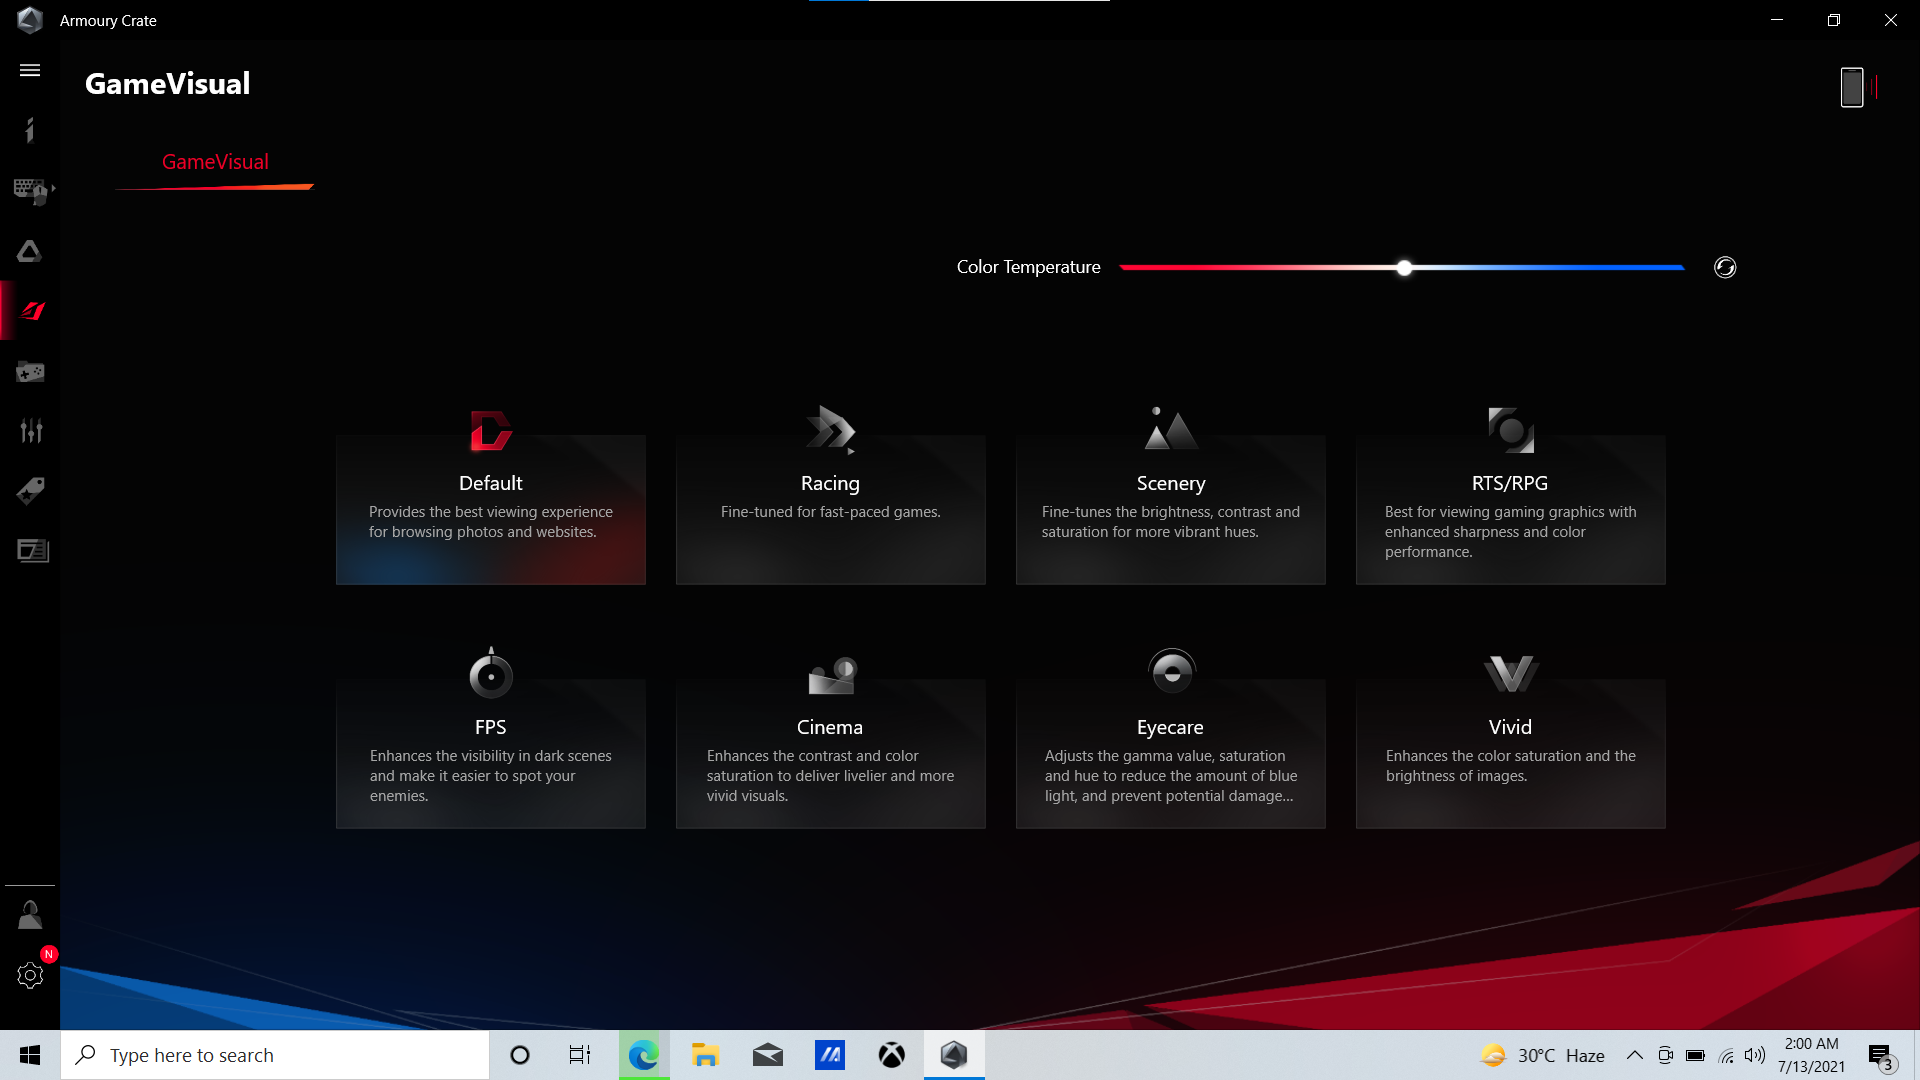Screen dimensions: 1920x1080
Task: Open the hamburger navigation menu
Action: coord(30,70)
